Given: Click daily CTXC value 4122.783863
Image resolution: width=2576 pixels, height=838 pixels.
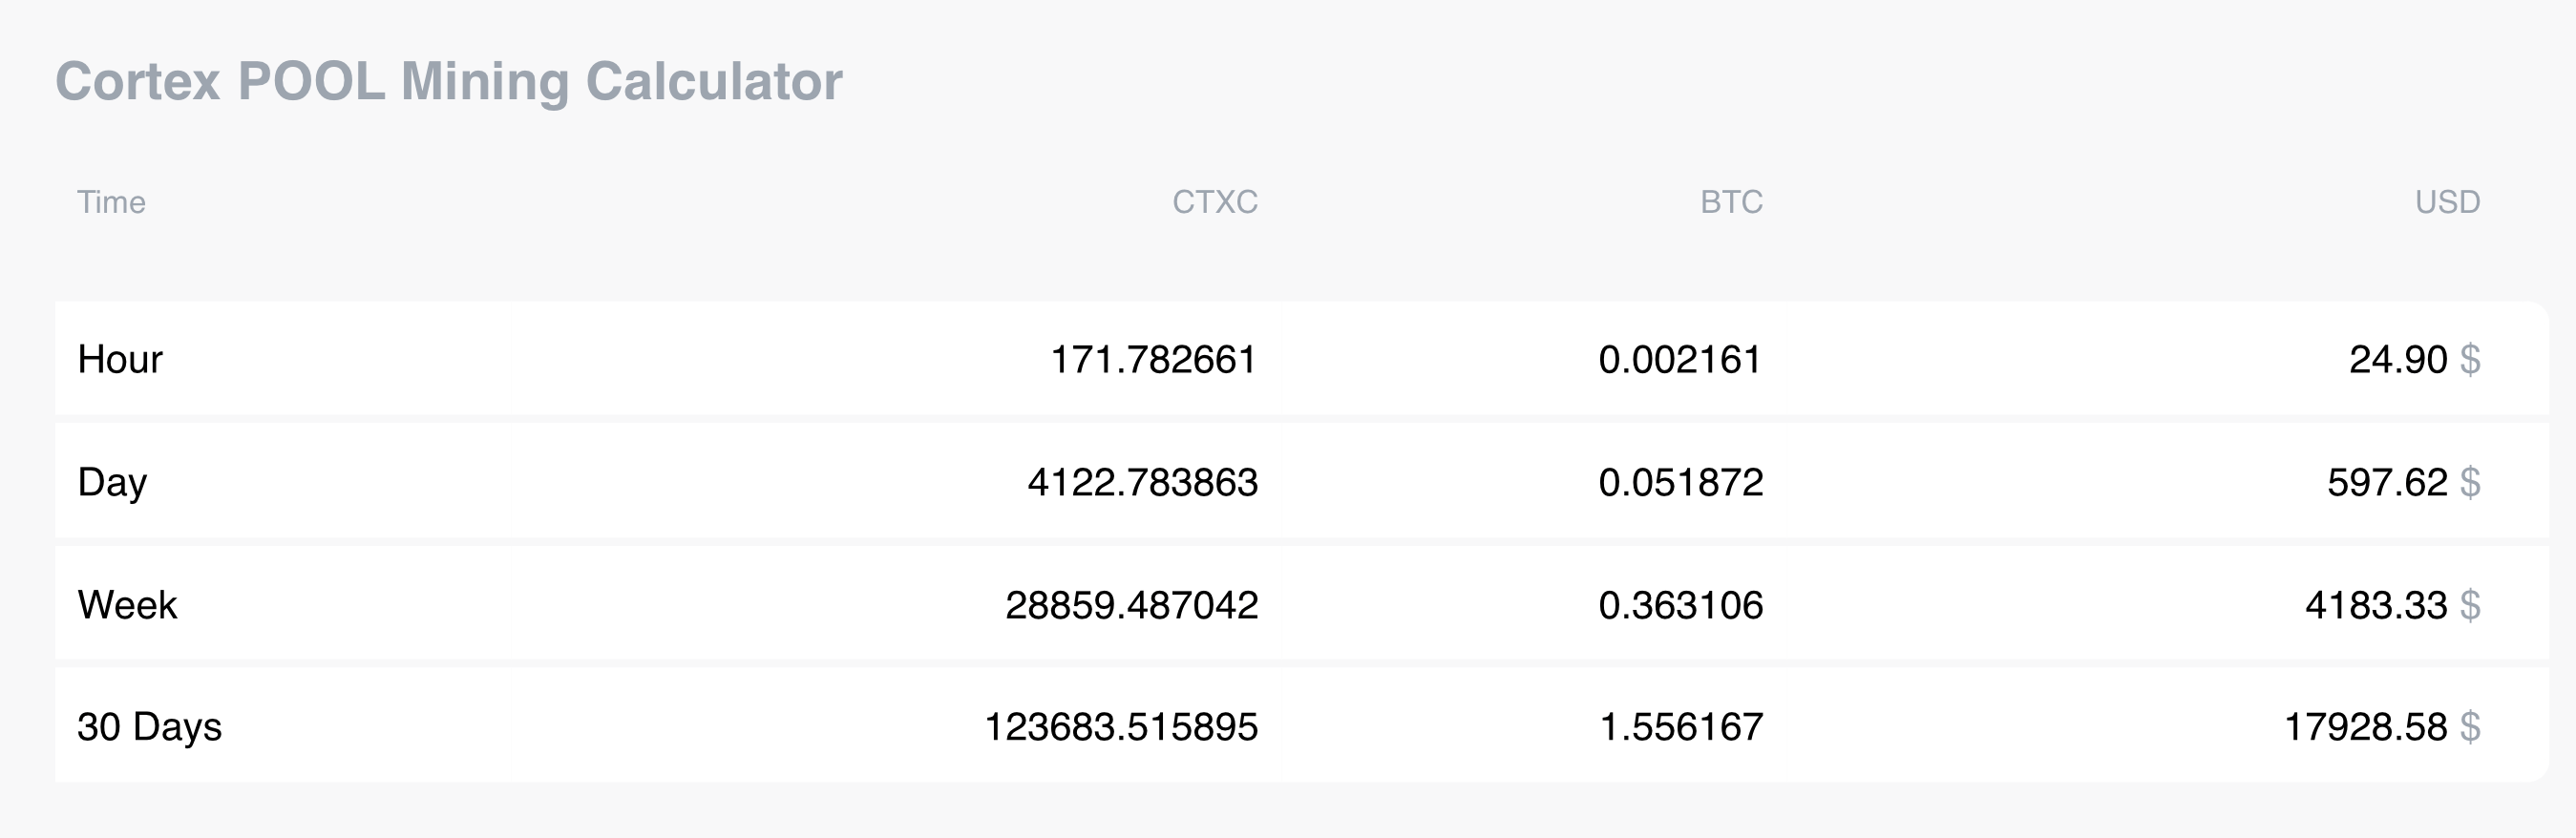Looking at the screenshot, I should click(1142, 482).
